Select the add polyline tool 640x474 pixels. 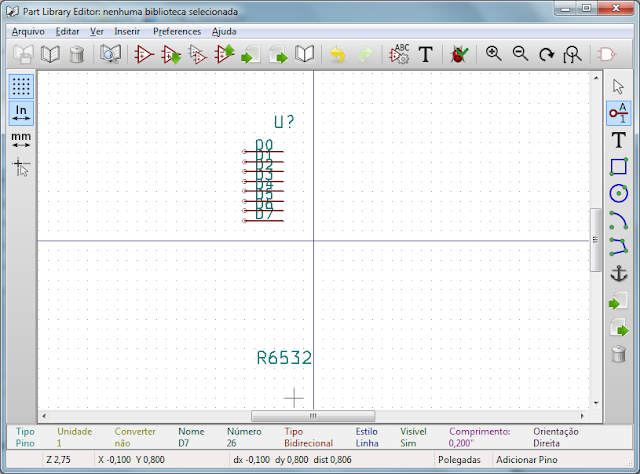click(x=619, y=247)
